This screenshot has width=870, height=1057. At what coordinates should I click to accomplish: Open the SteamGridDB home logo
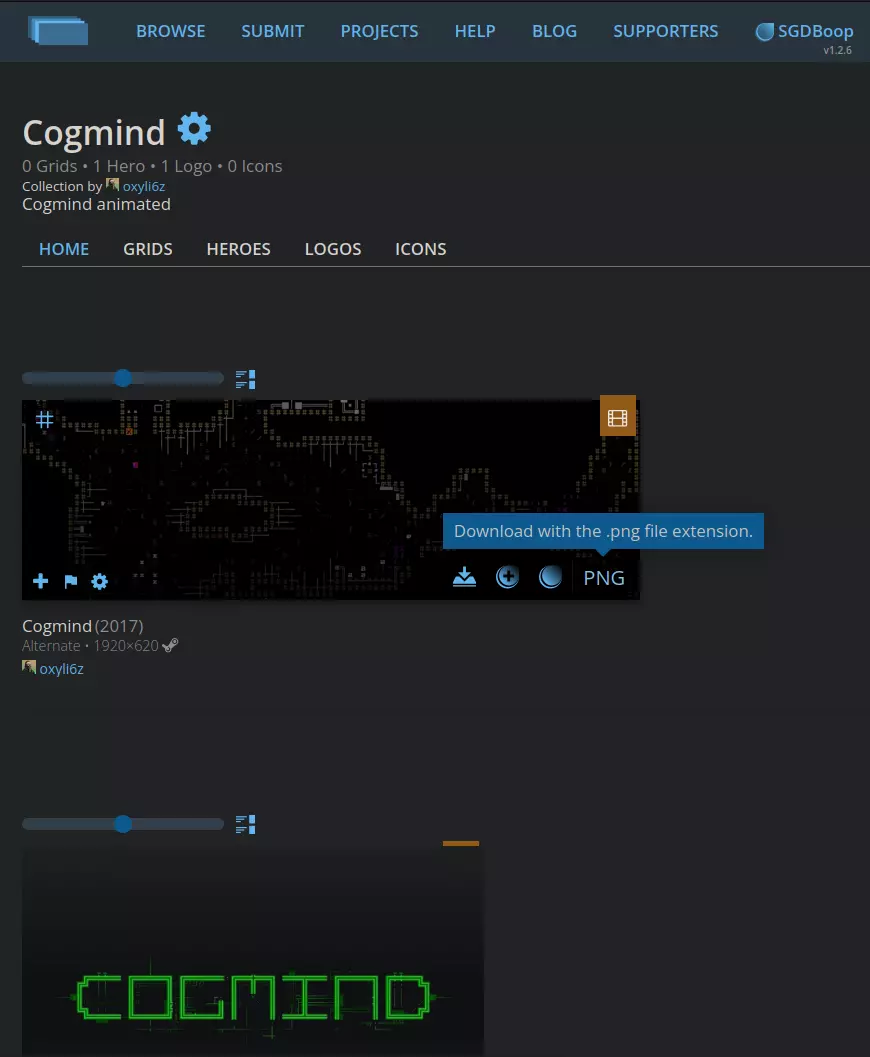[58, 31]
